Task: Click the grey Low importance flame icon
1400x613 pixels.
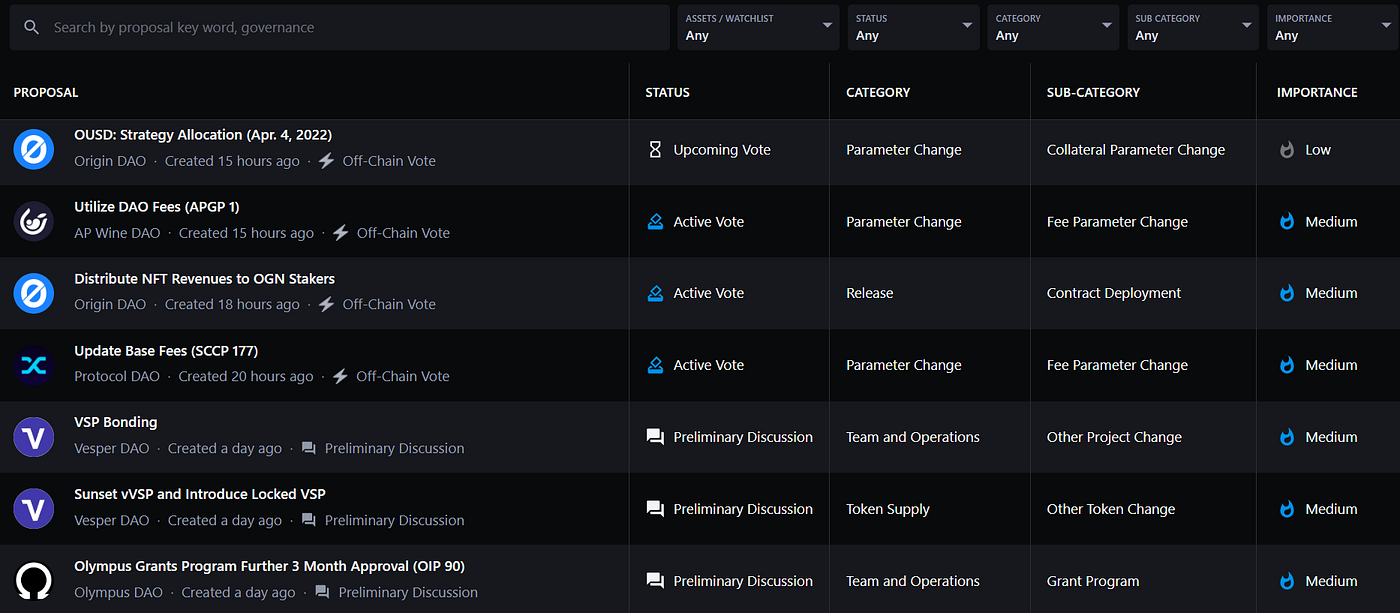Action: 1287,150
